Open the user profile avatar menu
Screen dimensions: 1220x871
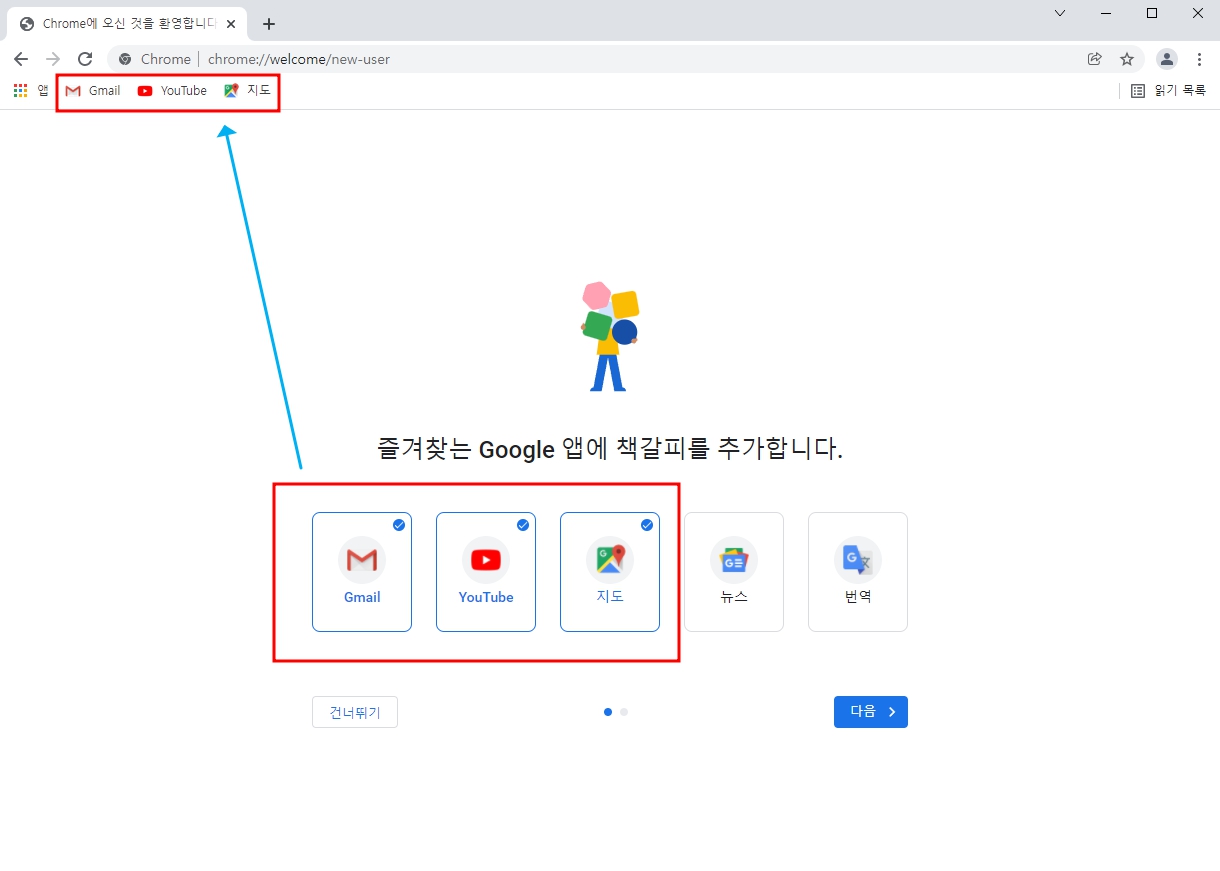pyautogui.click(x=1167, y=59)
